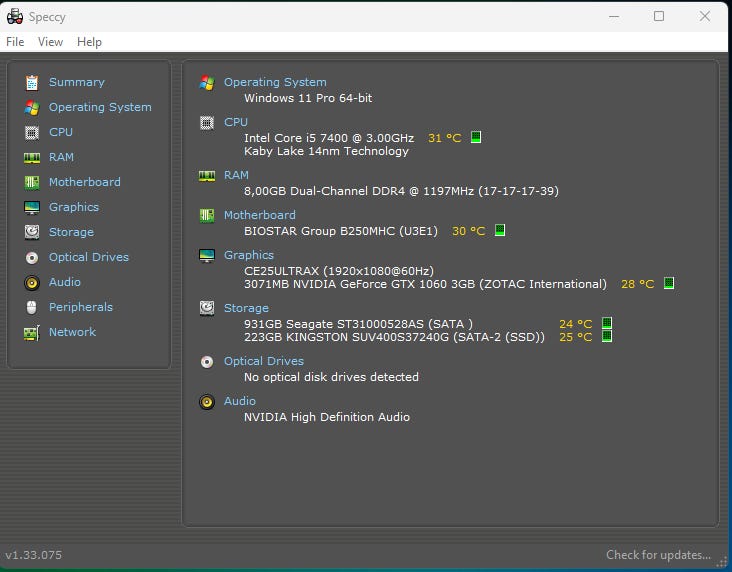Screen dimensions: 732x572
Task: Open Graphics section from sidebar
Action: [74, 207]
